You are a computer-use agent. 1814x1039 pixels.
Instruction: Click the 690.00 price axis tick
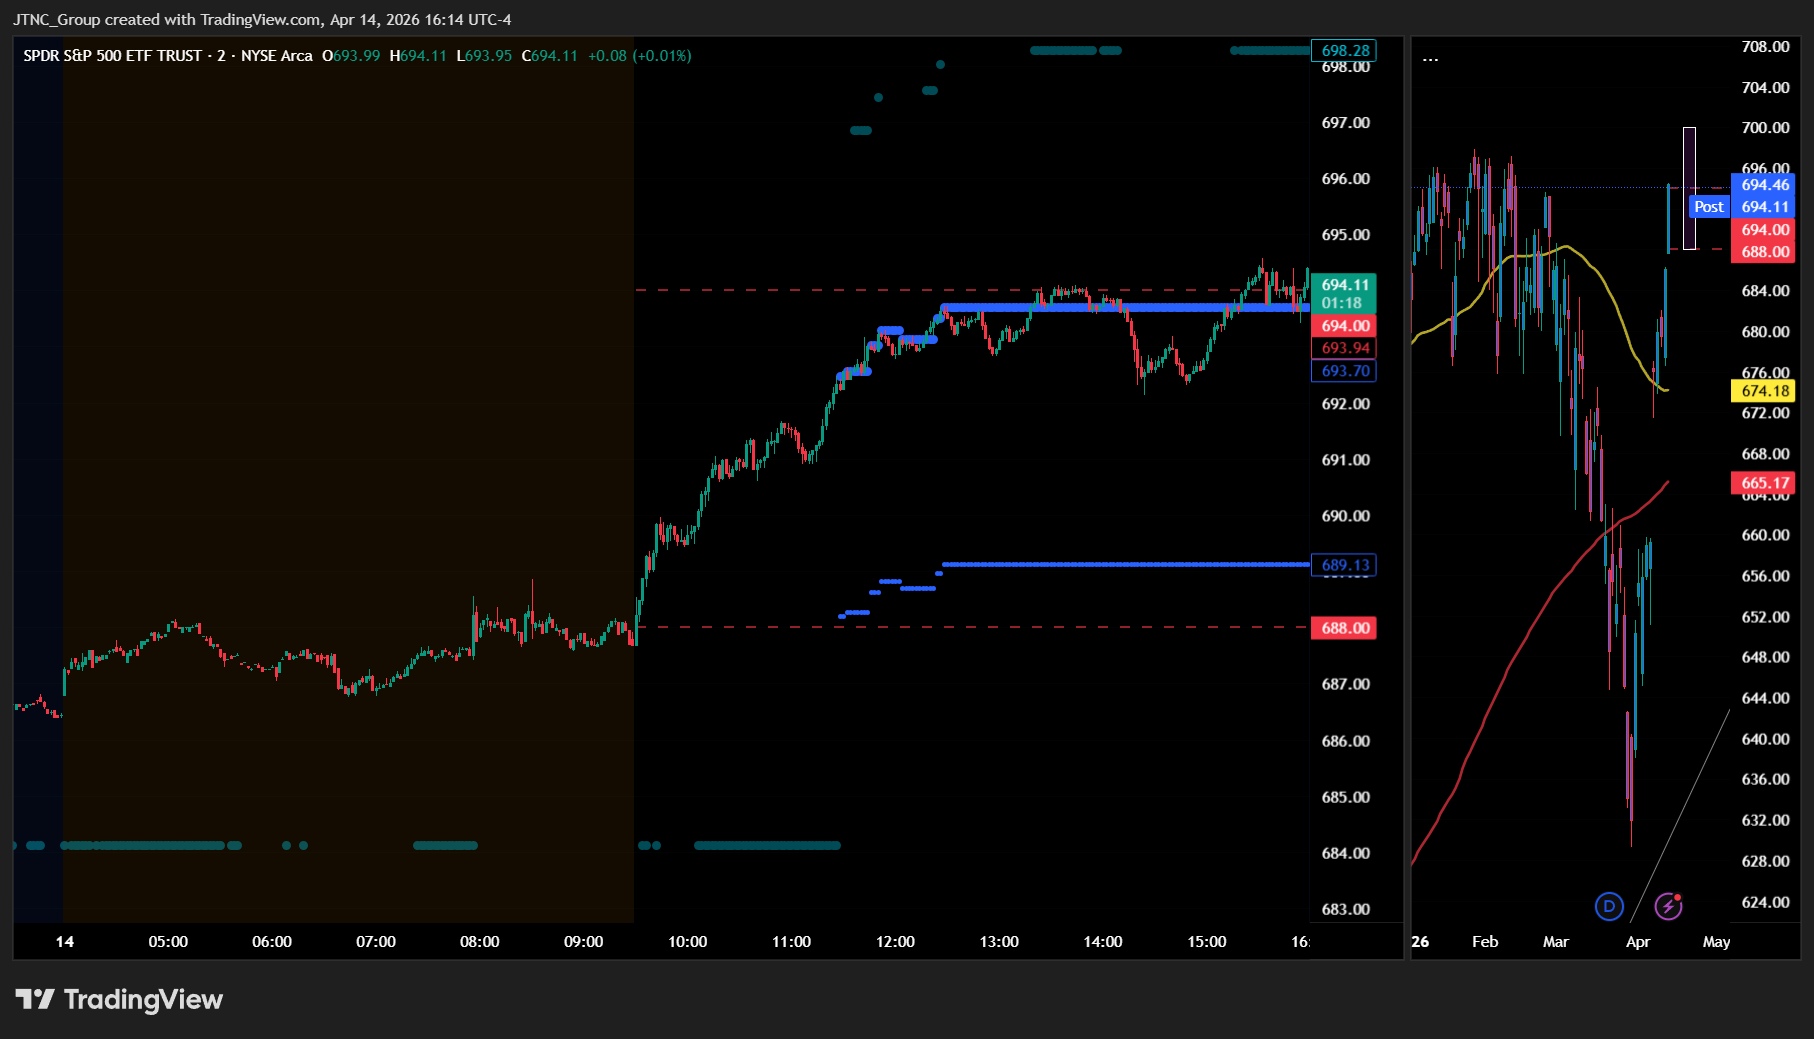(x=1346, y=516)
